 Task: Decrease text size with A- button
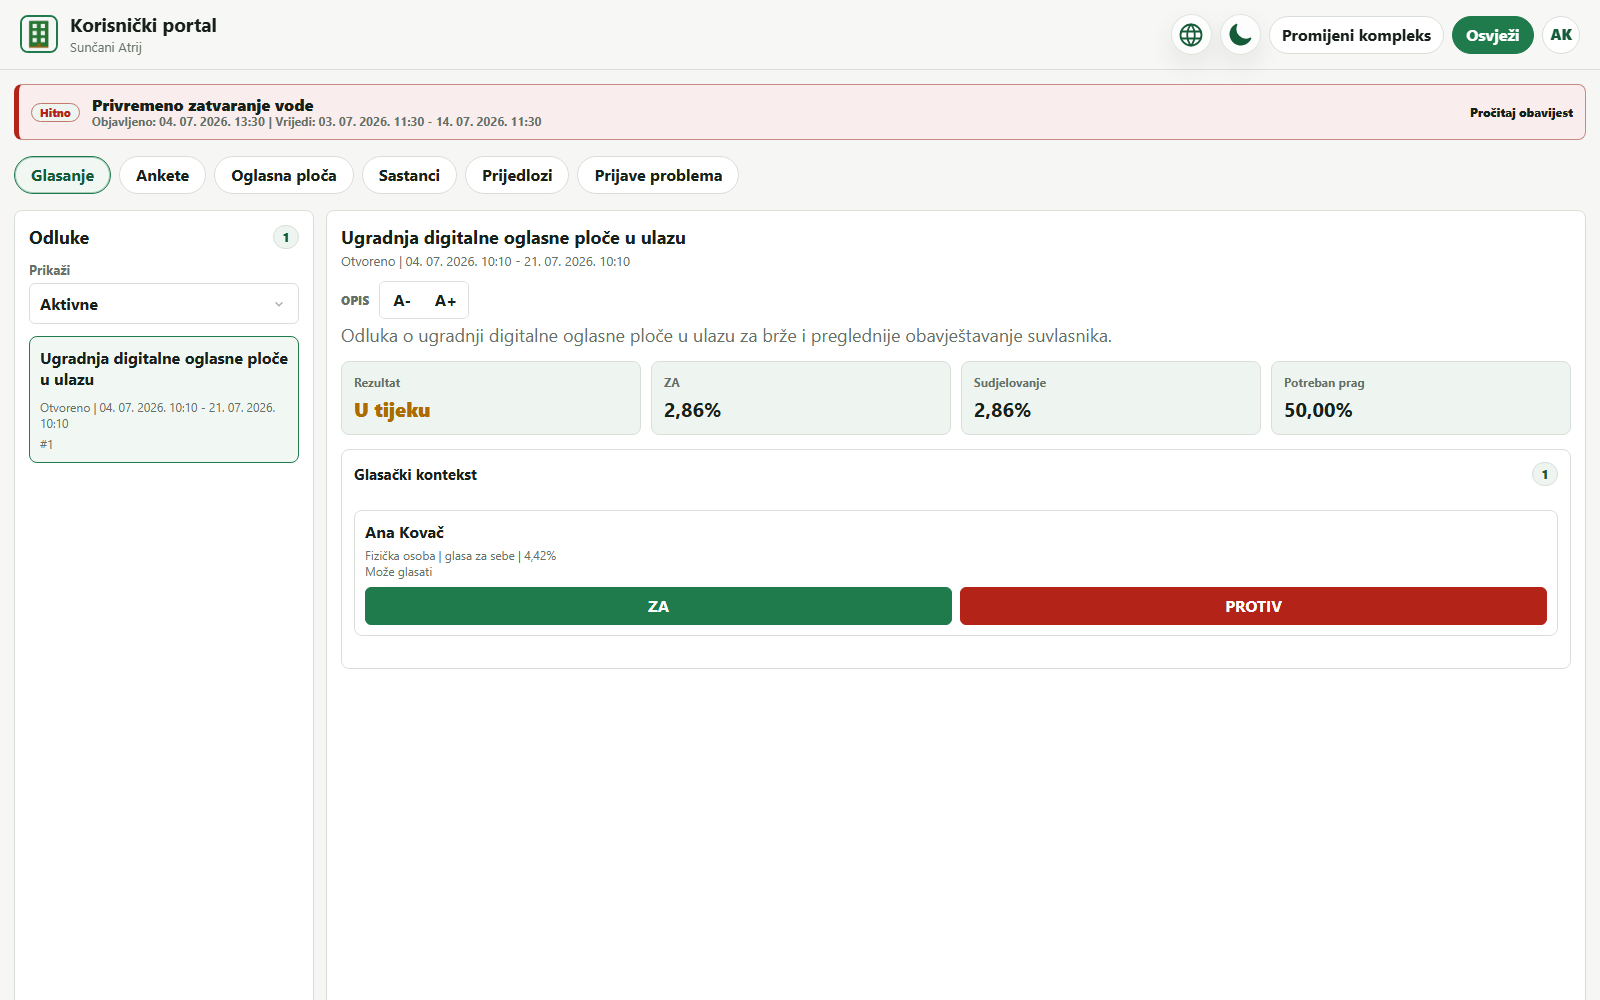pos(402,300)
